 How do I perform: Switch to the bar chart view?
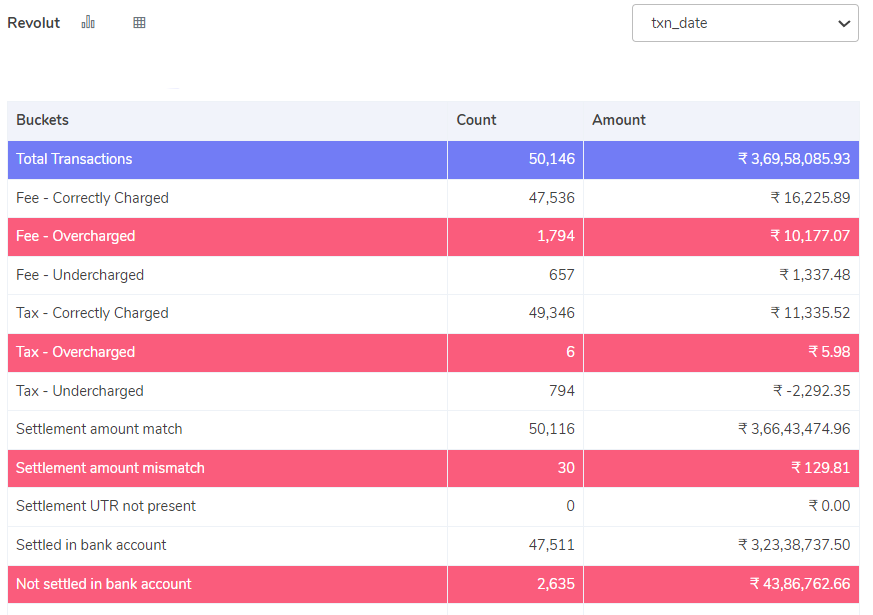[87, 22]
